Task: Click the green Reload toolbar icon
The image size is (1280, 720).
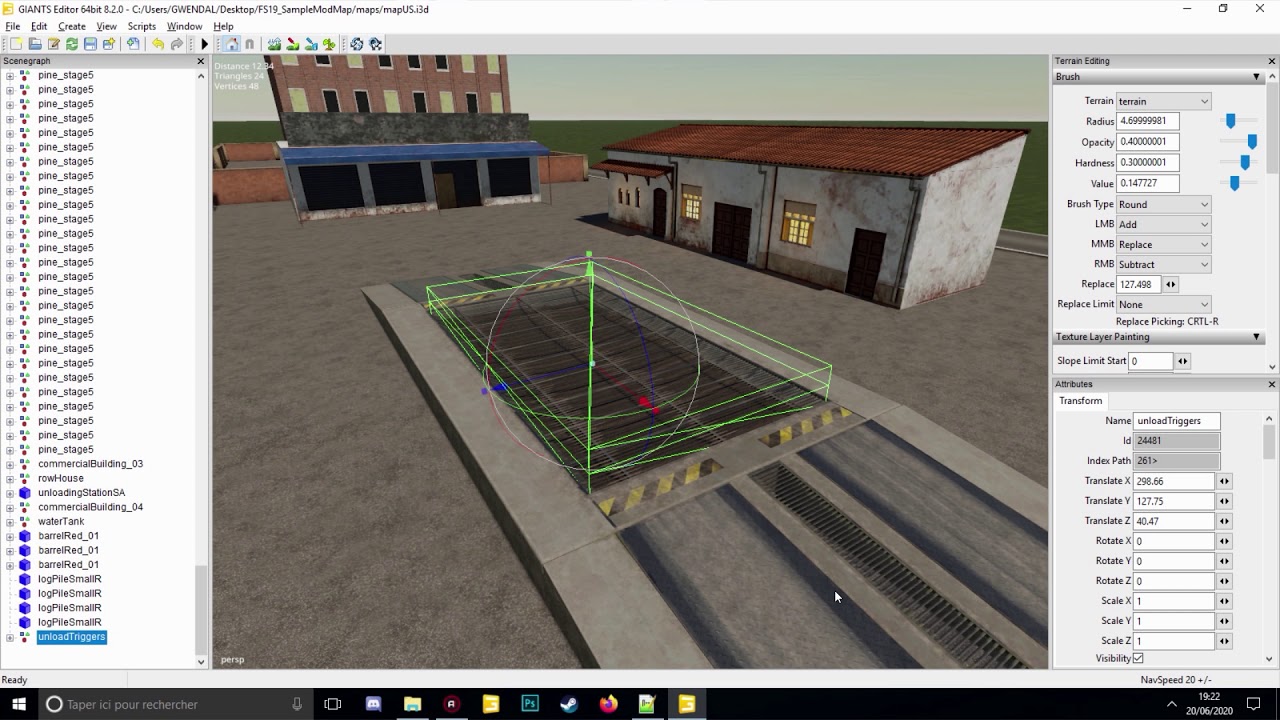Action: (72, 44)
